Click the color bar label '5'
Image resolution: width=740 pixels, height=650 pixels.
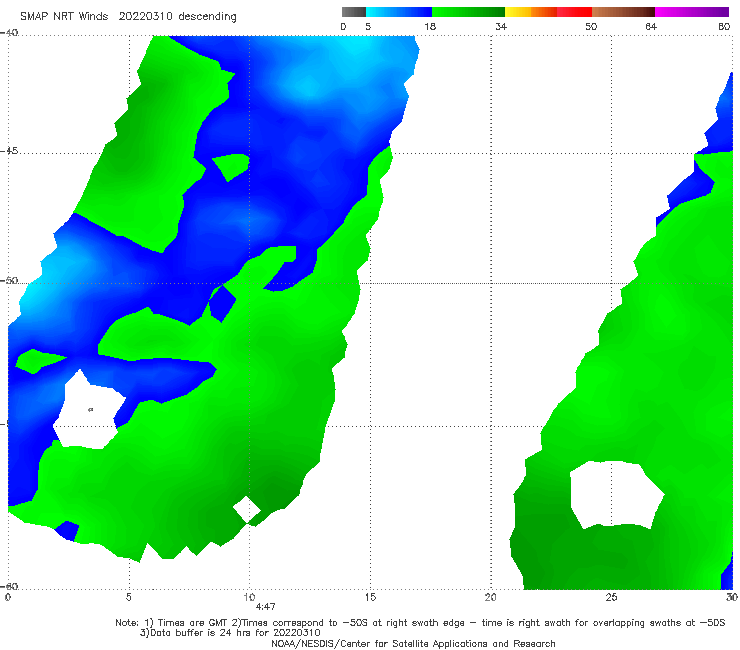(368, 27)
